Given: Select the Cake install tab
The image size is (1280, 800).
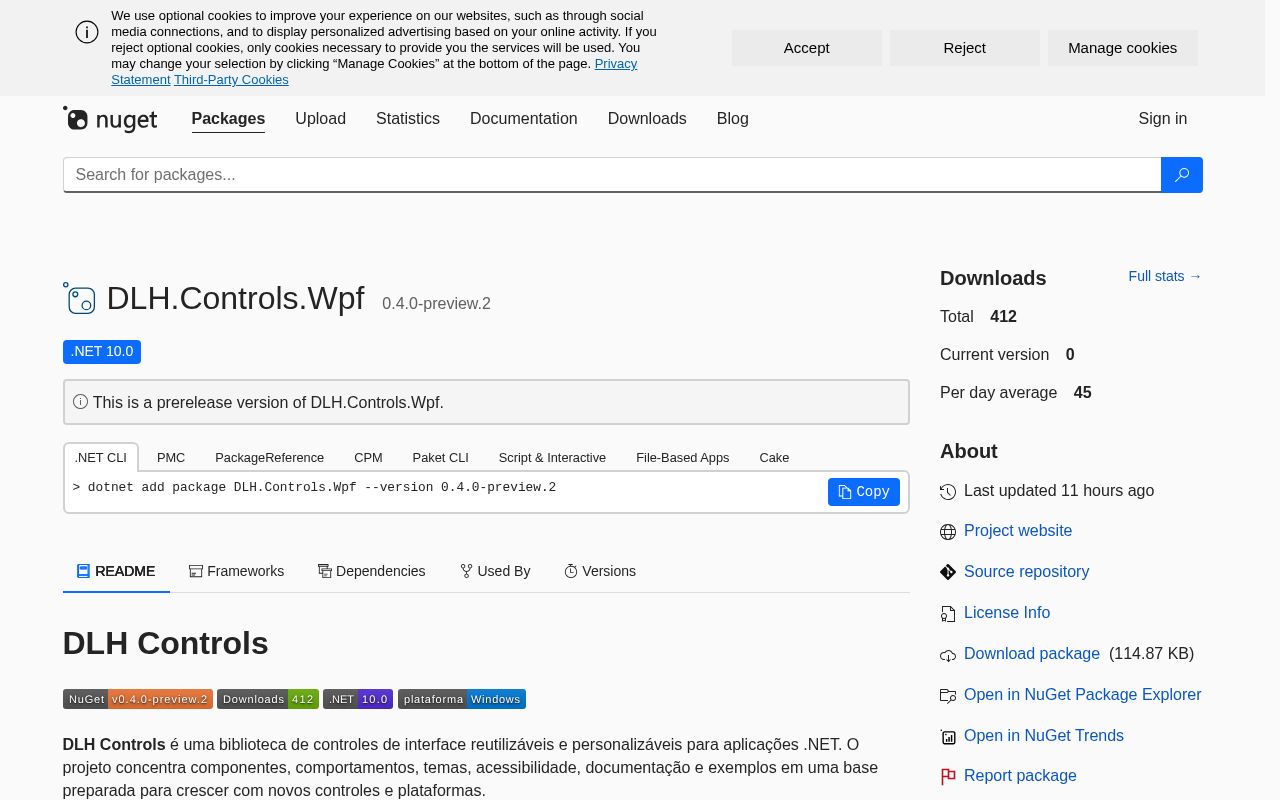Looking at the screenshot, I should (x=774, y=457).
